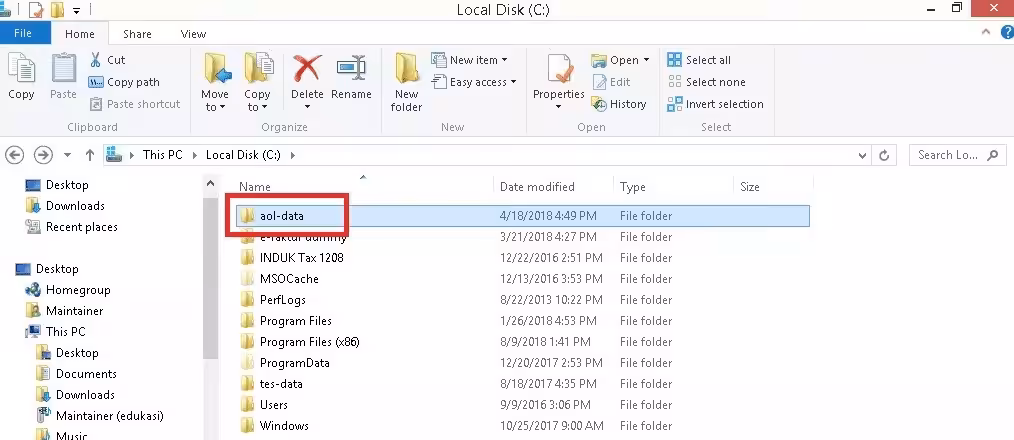Screen dimensions: 1014x440
Task: Open the Copy to folder menu
Action: point(257,82)
